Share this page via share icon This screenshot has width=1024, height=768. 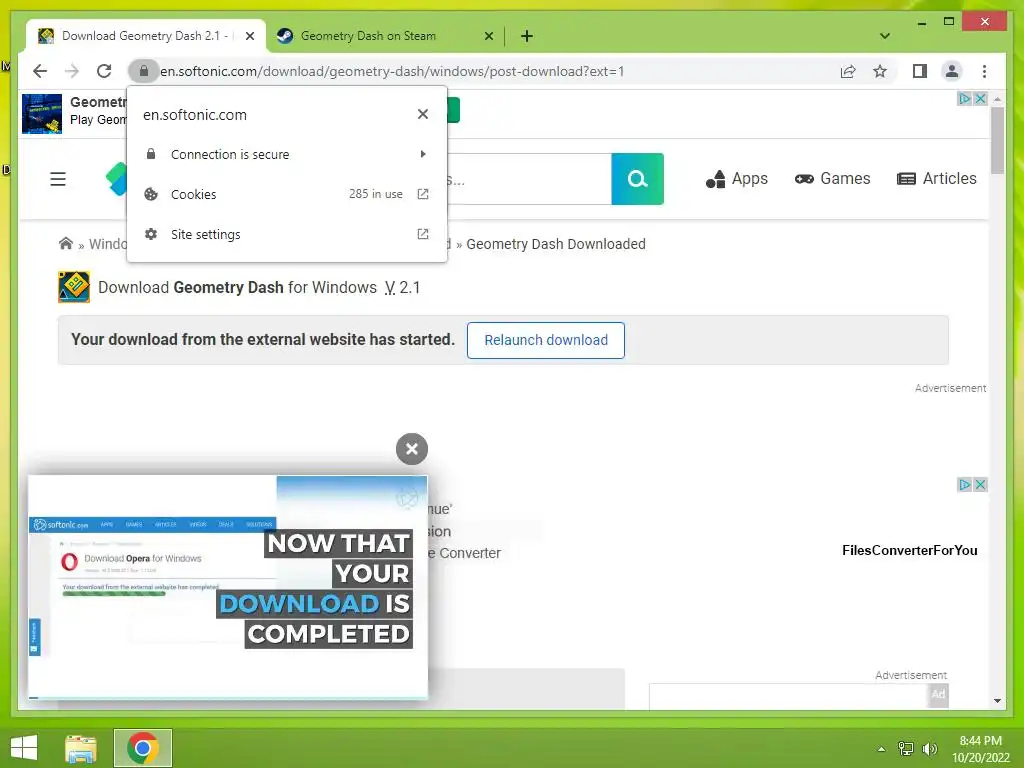(x=848, y=71)
